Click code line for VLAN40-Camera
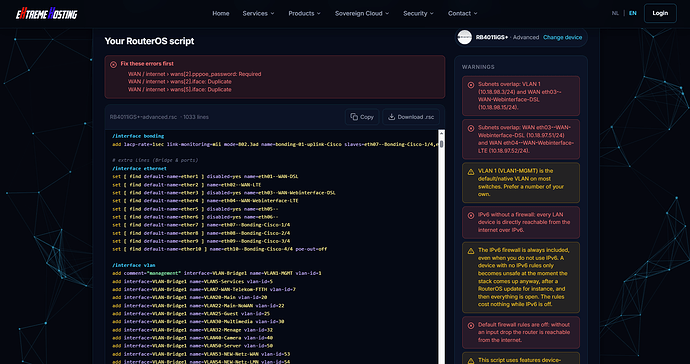 point(192,338)
